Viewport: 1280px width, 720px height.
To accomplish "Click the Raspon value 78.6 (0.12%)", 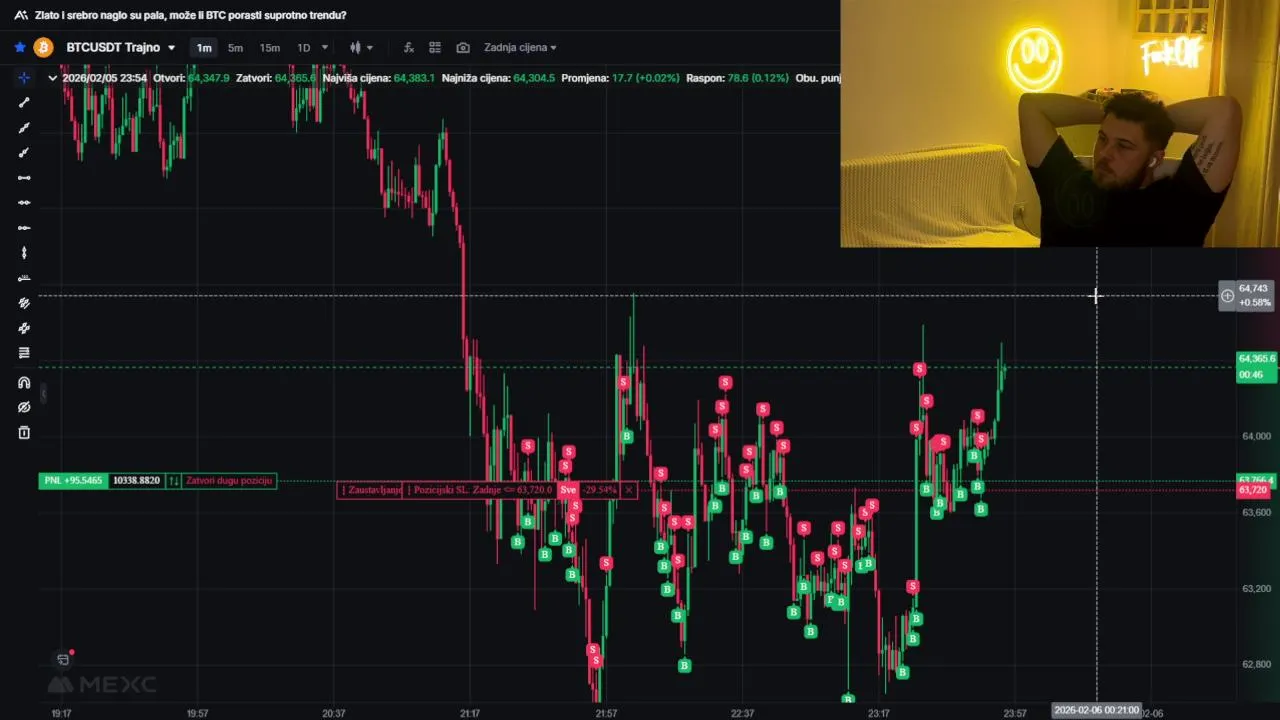I will click(758, 78).
